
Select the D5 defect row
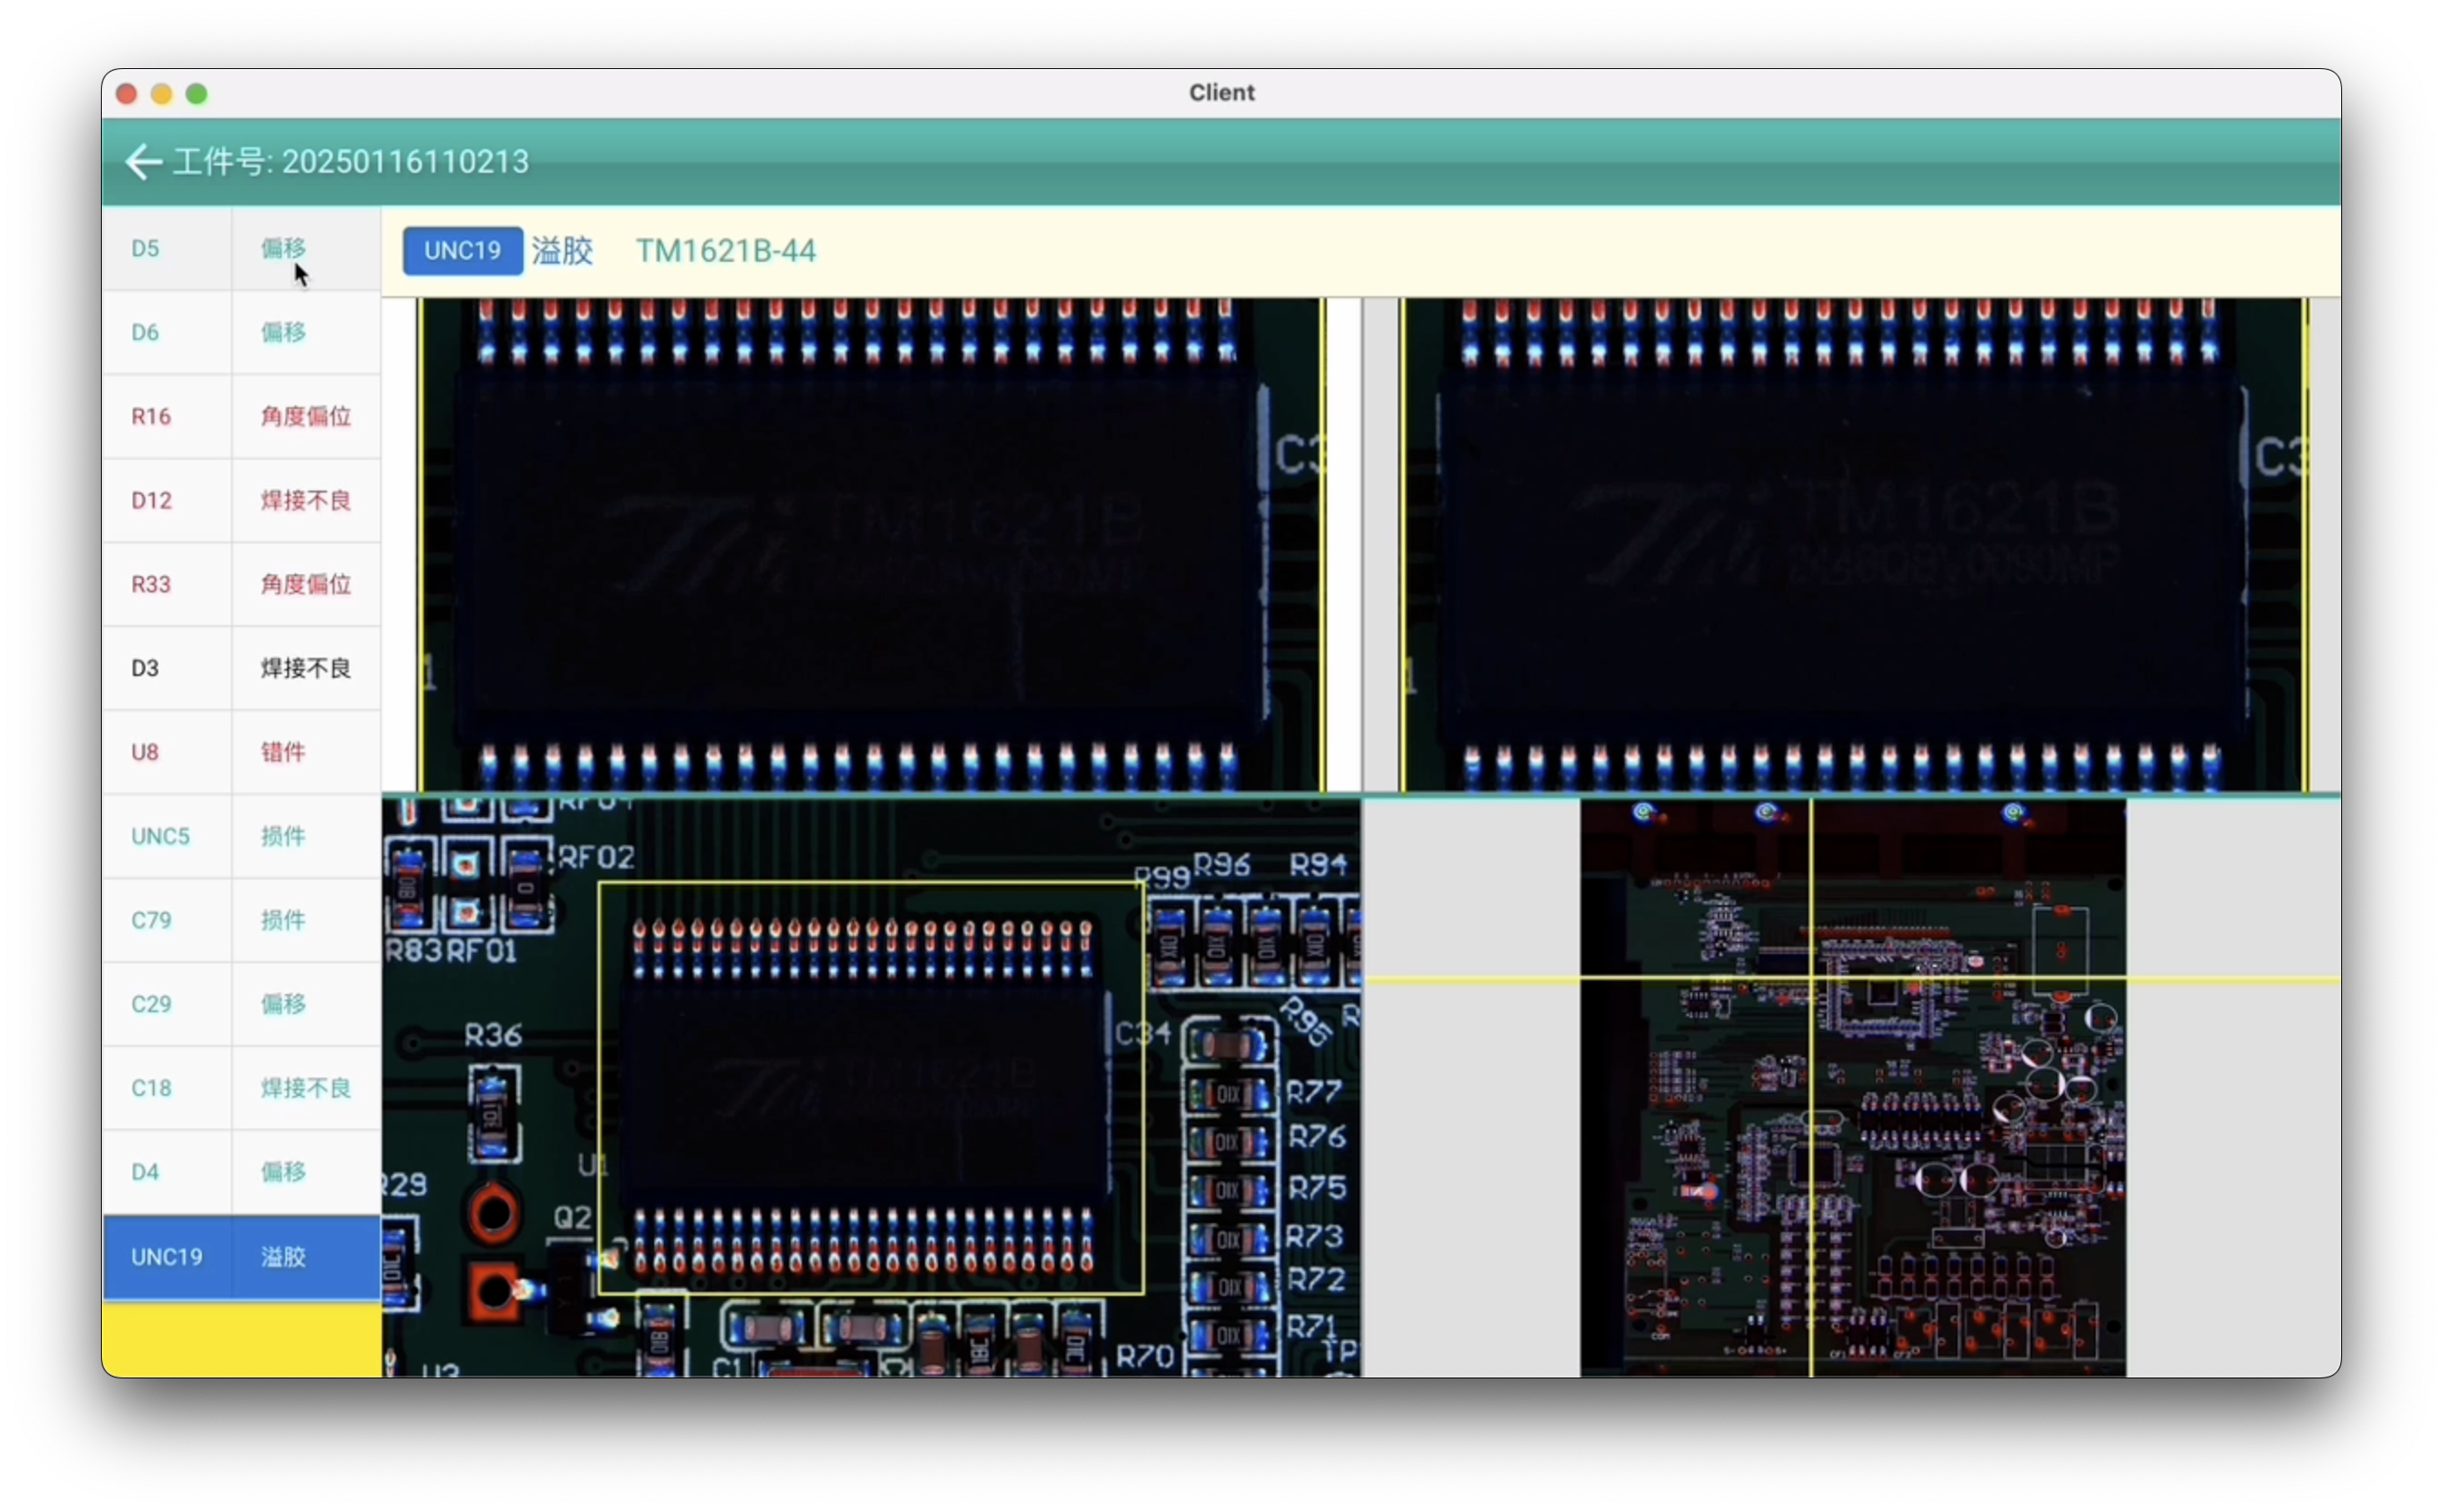point(240,248)
